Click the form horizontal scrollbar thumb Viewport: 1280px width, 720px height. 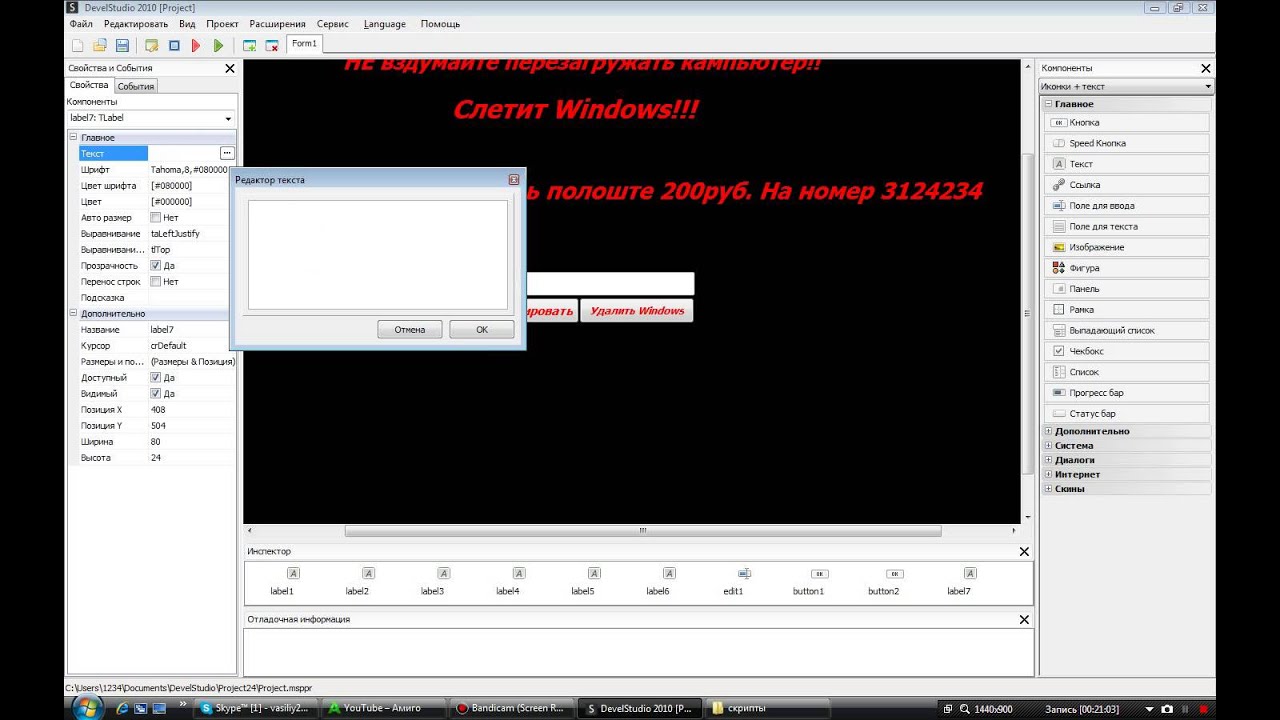[x=642, y=531]
